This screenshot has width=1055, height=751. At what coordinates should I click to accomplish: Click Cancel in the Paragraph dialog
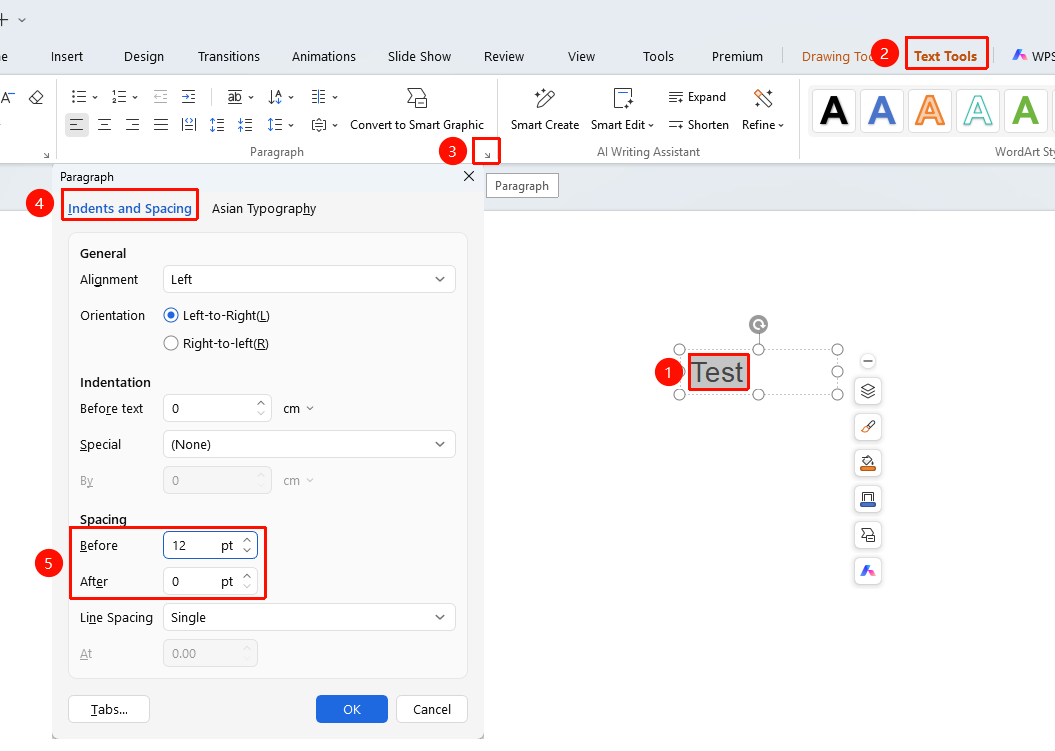[x=432, y=709]
